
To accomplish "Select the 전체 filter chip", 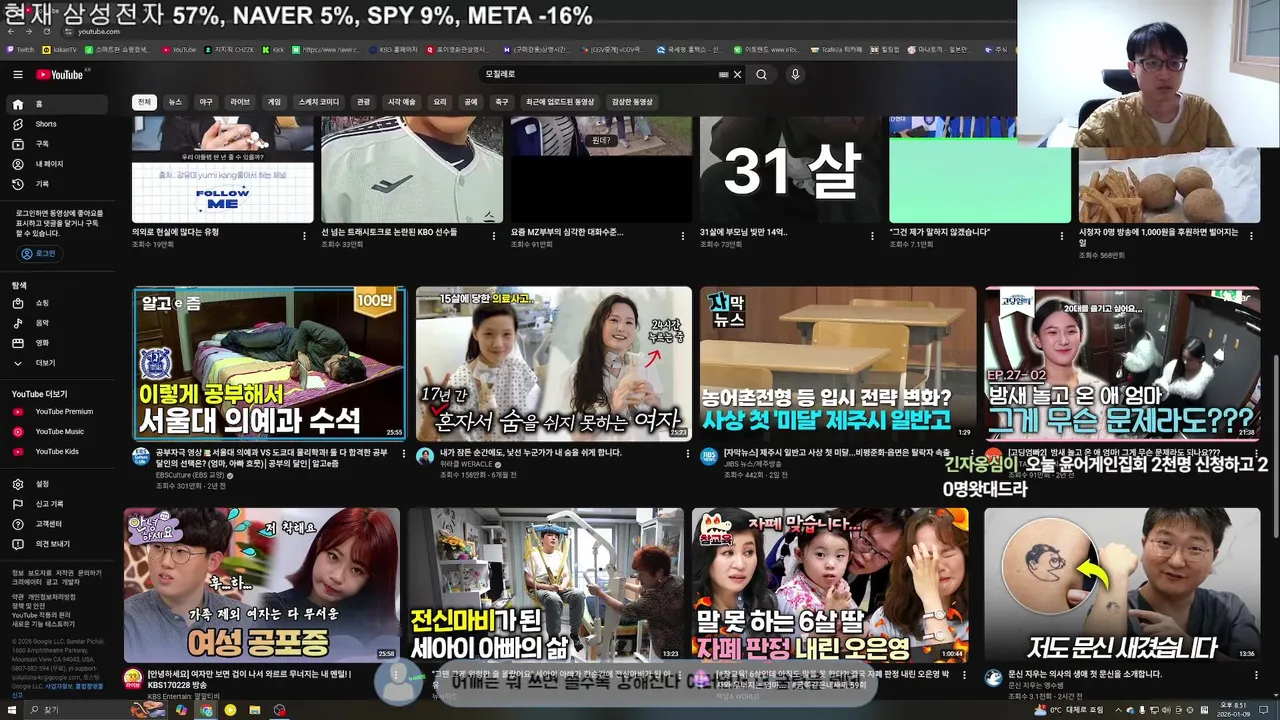I will 144,102.
